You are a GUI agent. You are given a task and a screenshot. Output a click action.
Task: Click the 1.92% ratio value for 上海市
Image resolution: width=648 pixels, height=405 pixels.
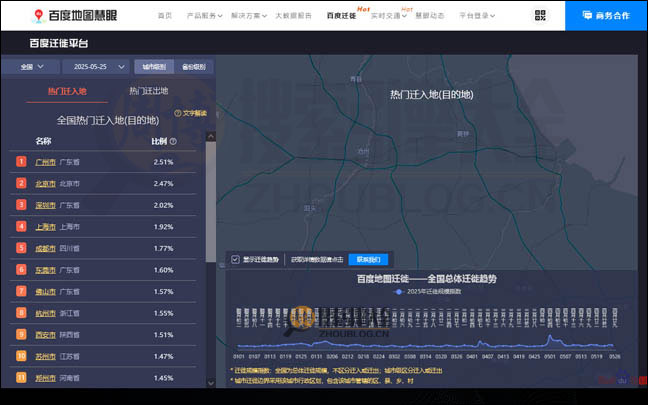163,227
